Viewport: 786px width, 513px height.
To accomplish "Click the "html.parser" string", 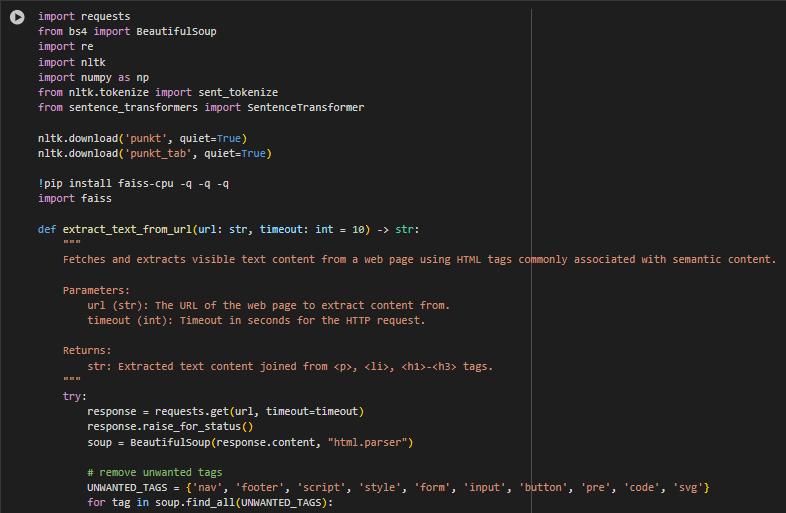I will pyautogui.click(x=367, y=443).
